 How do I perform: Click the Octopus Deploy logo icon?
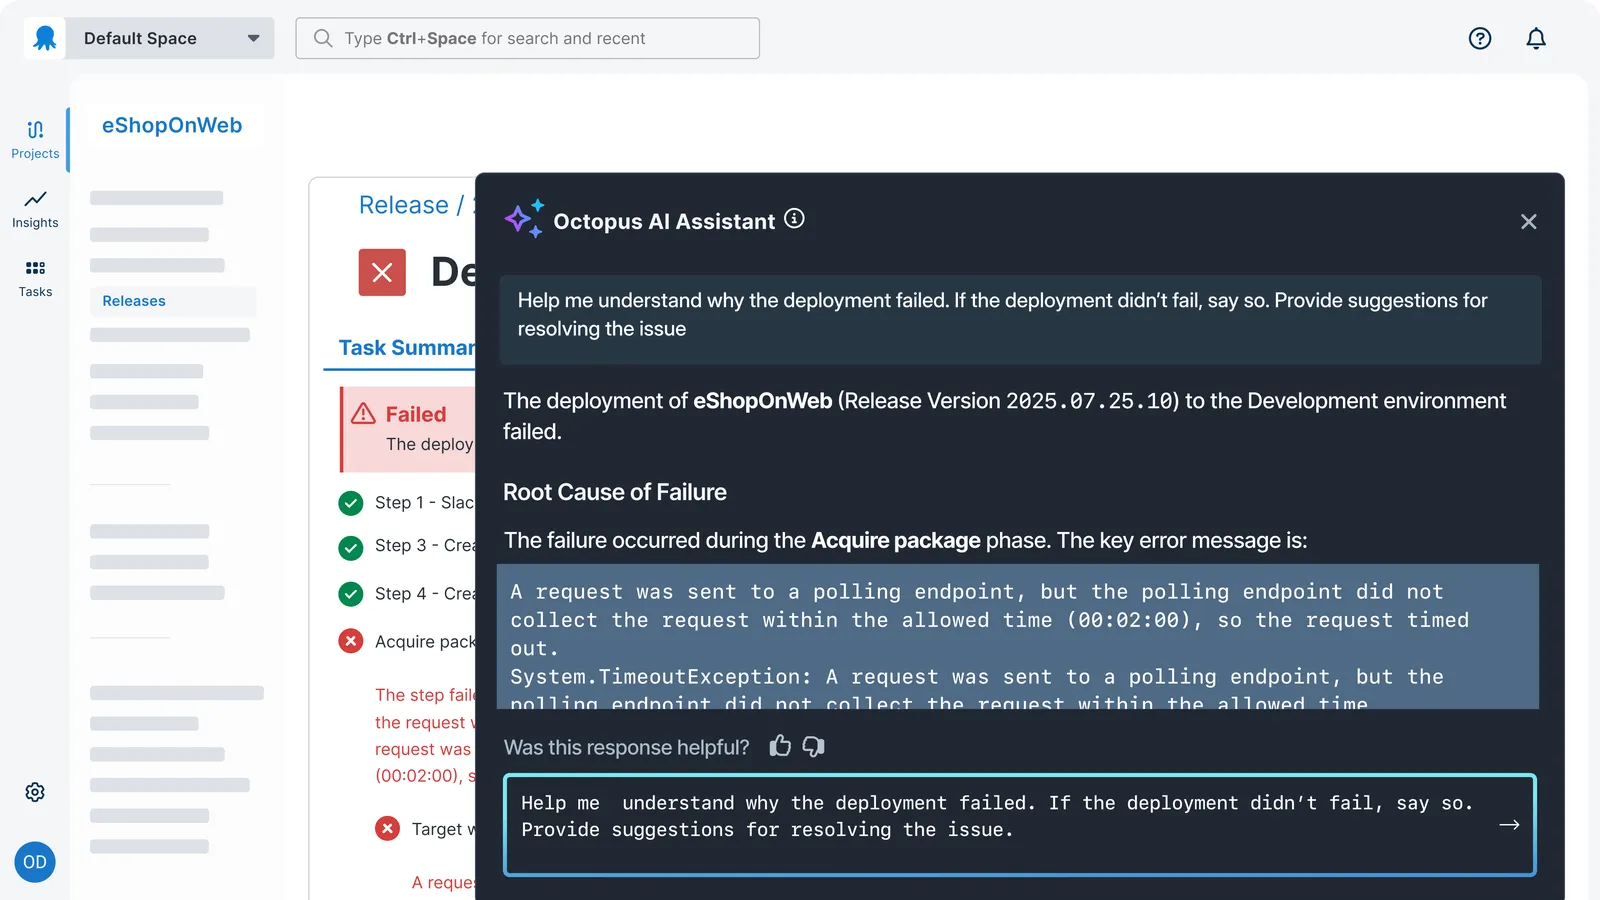[x=45, y=38]
